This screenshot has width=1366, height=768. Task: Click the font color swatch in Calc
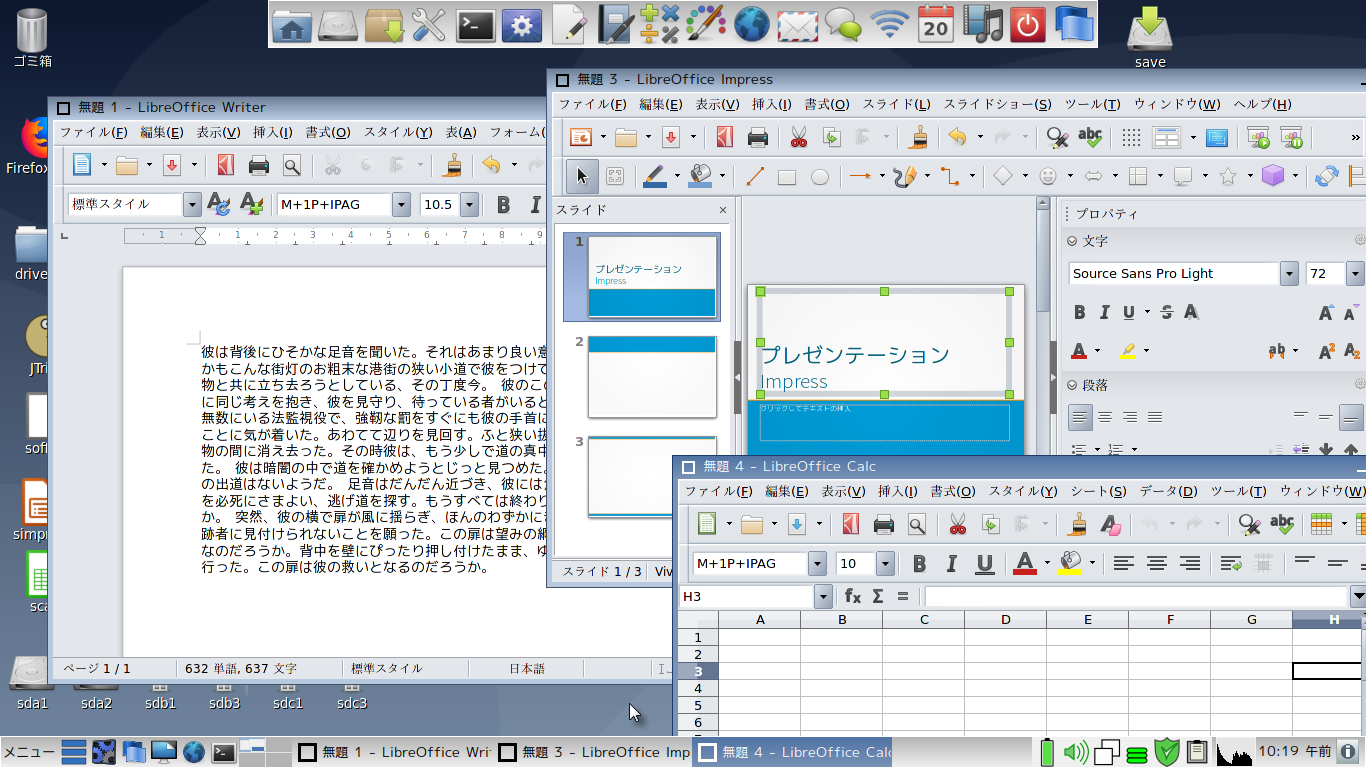point(1025,563)
